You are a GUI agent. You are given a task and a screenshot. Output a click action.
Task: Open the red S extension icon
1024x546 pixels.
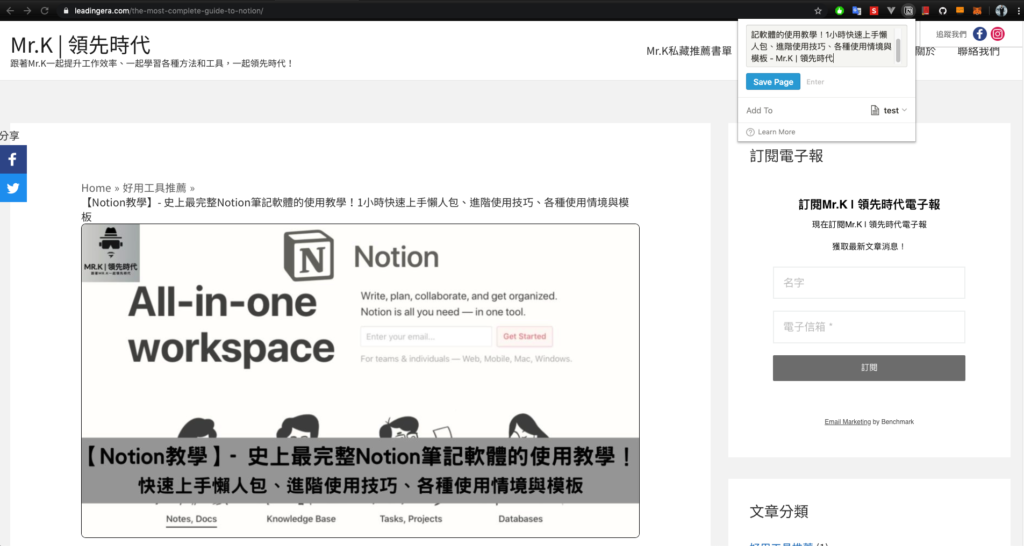tap(874, 10)
